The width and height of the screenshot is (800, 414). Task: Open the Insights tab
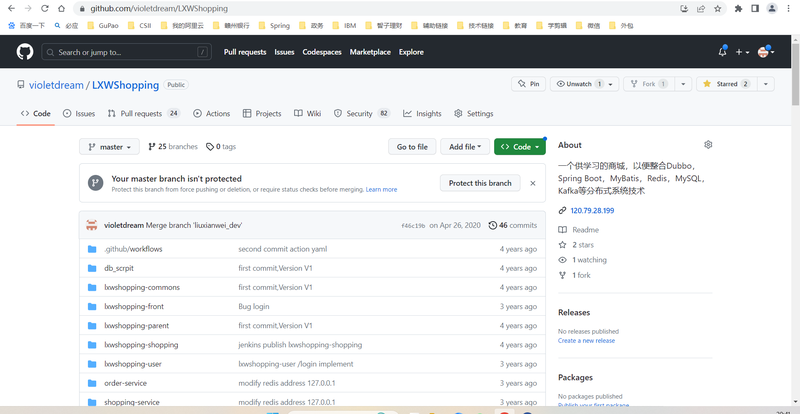(422, 114)
